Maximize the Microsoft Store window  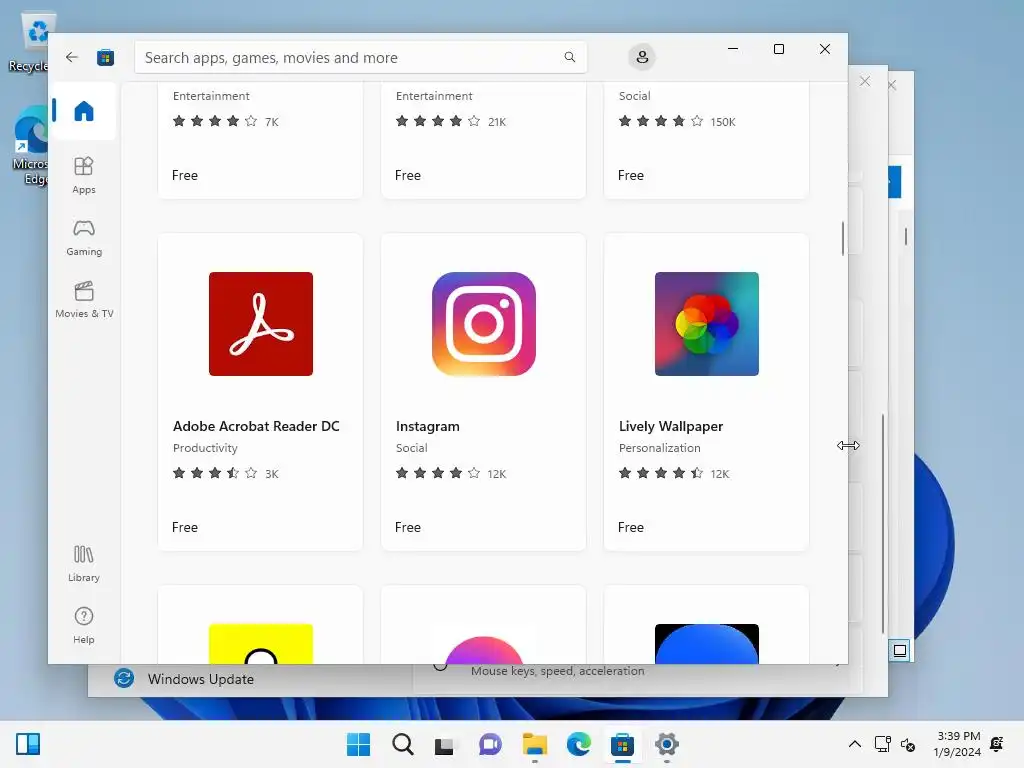coord(778,49)
